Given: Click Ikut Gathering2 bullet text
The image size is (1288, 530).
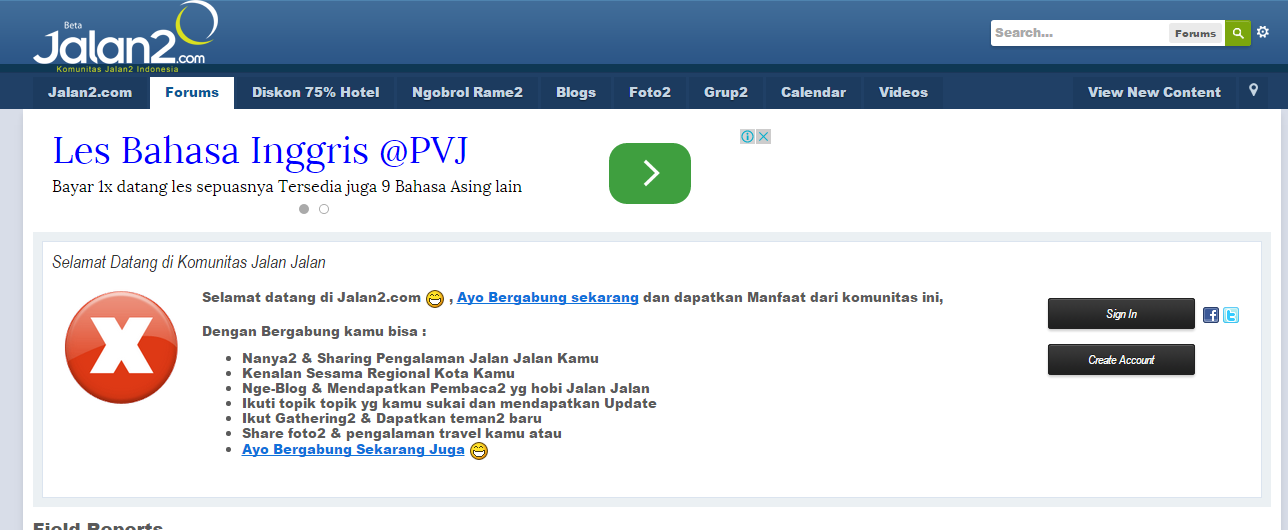Looking at the screenshot, I should (392, 418).
